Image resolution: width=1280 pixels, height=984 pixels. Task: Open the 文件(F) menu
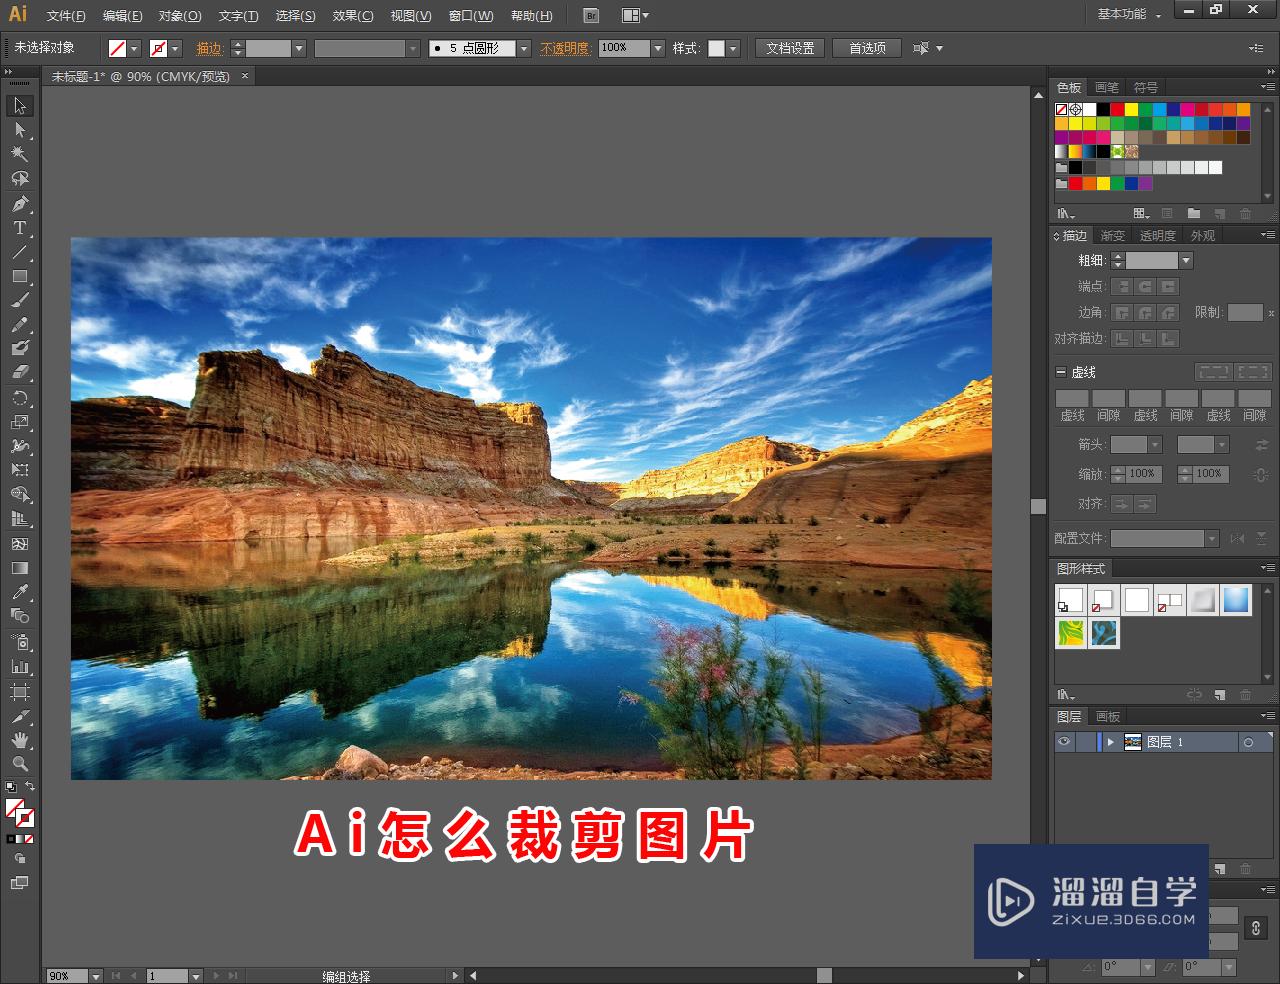coord(66,16)
